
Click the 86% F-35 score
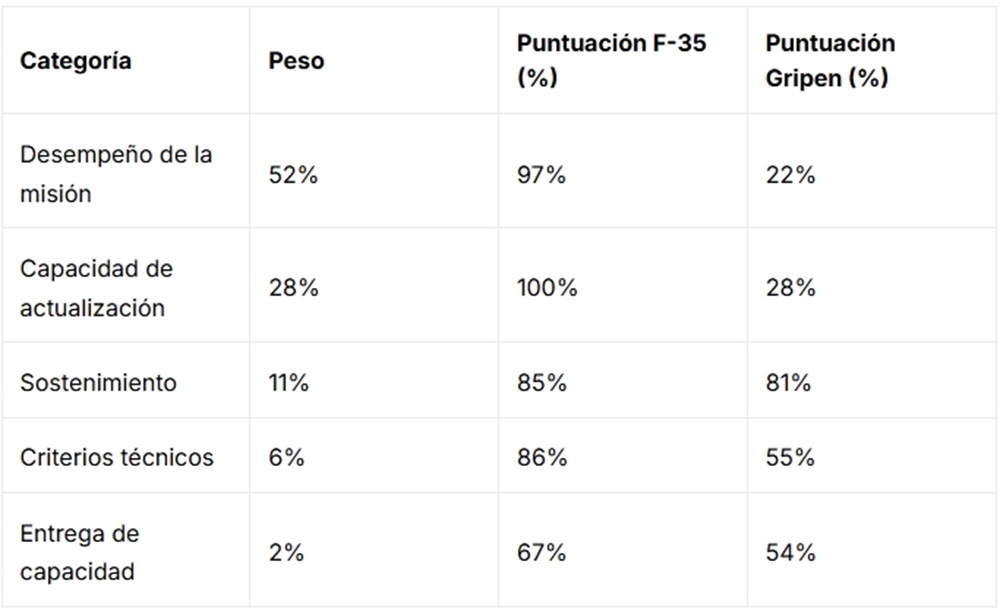542,457
